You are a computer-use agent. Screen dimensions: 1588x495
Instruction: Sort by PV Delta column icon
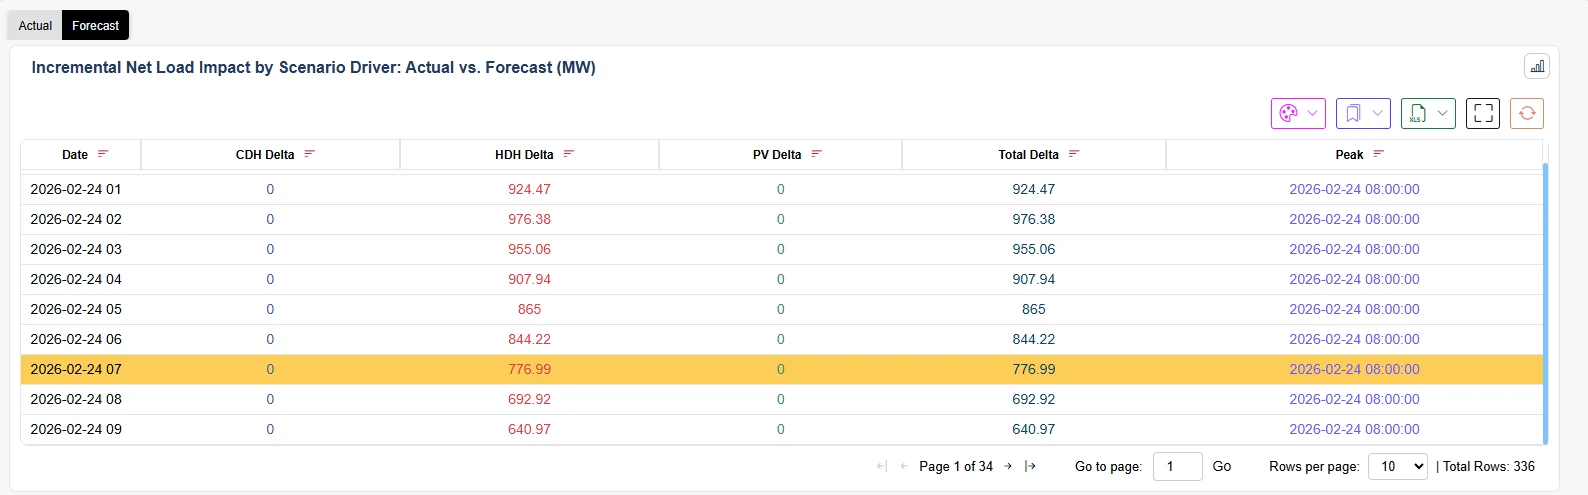pyautogui.click(x=817, y=154)
